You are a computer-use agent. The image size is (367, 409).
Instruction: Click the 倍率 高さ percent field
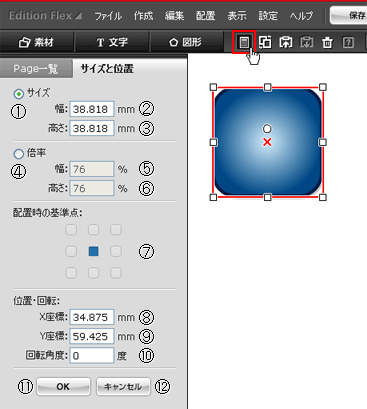coord(92,188)
